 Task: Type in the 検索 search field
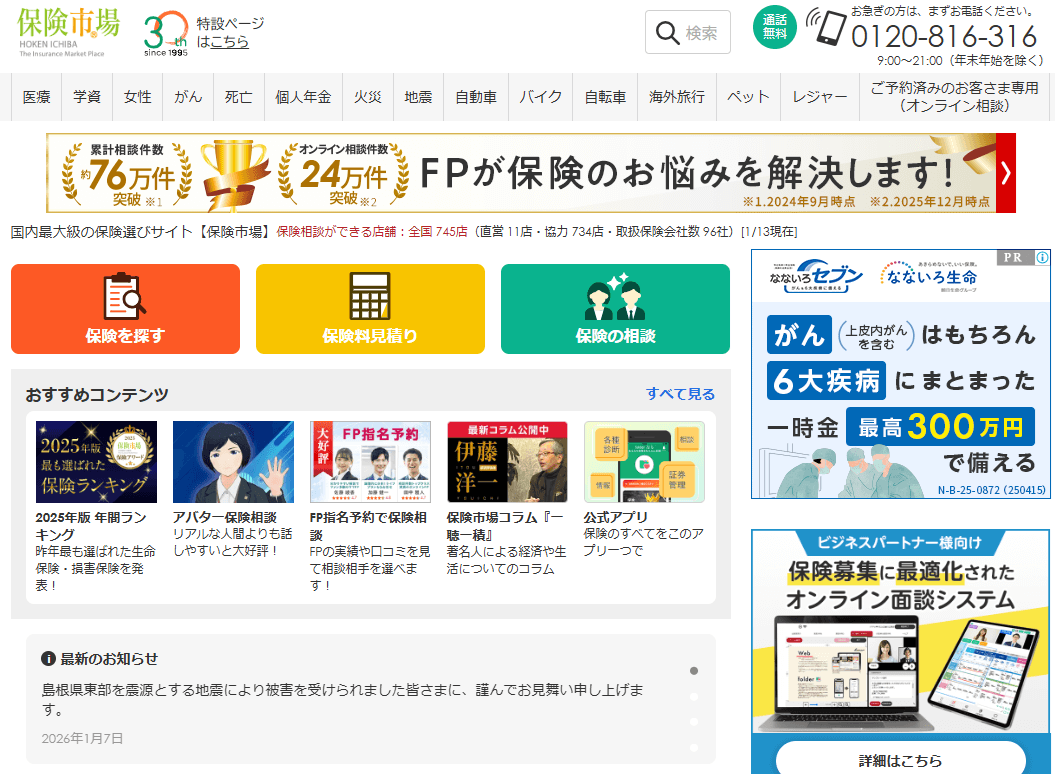click(x=702, y=33)
